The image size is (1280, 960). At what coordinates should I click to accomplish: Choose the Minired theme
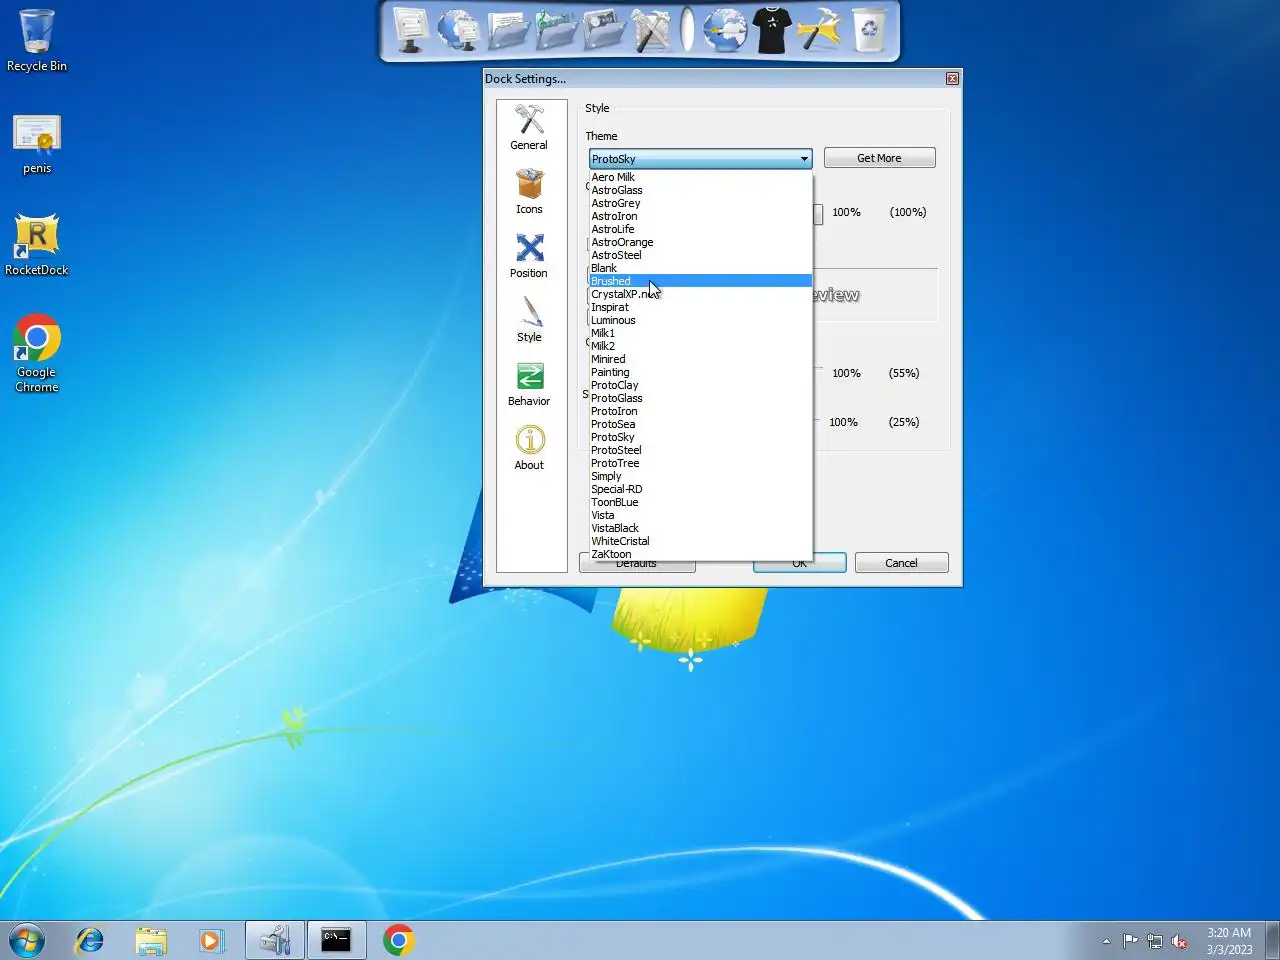[700, 359]
